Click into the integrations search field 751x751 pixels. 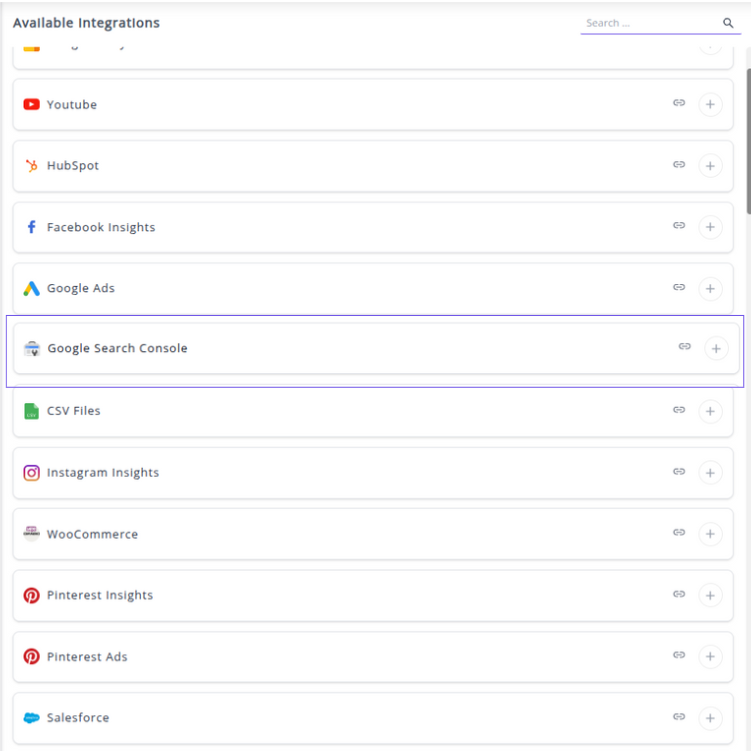(650, 23)
